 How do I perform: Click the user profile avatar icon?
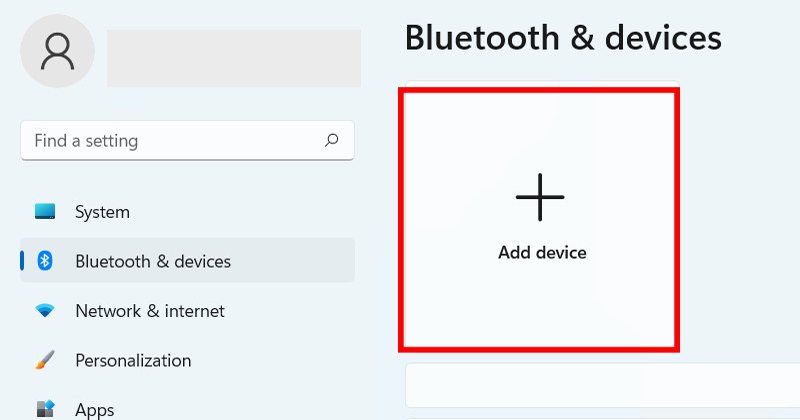point(57,52)
